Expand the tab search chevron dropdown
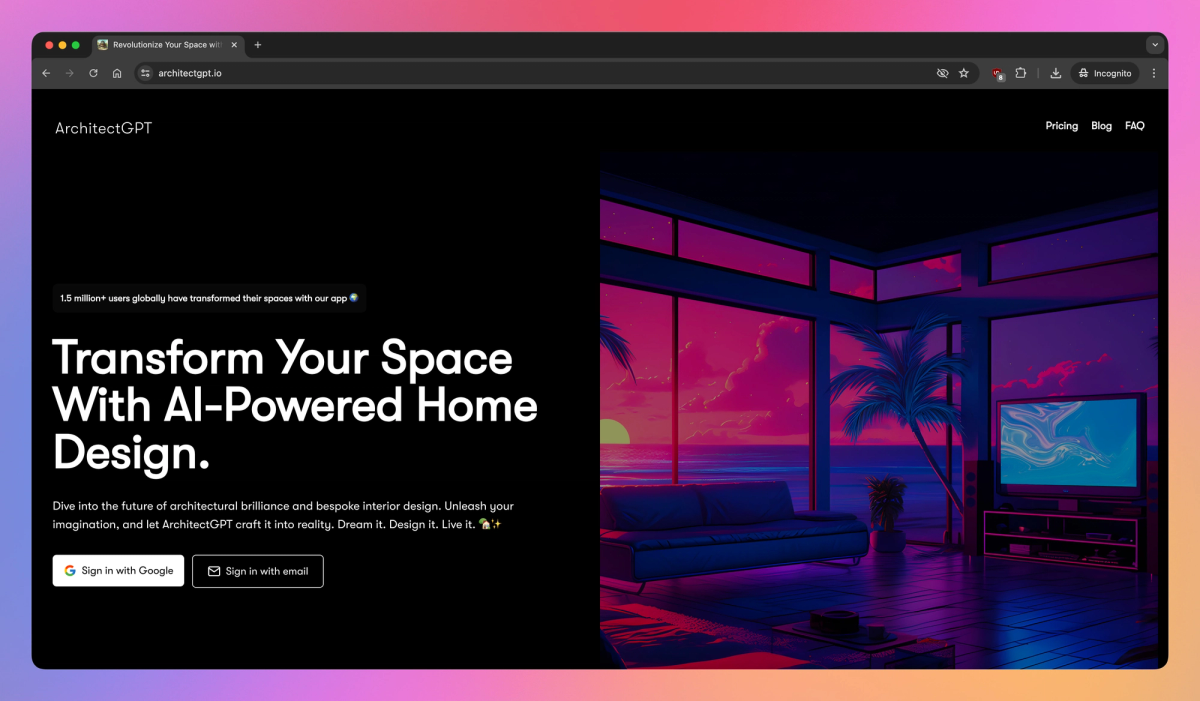The image size is (1200, 701). click(x=1155, y=44)
